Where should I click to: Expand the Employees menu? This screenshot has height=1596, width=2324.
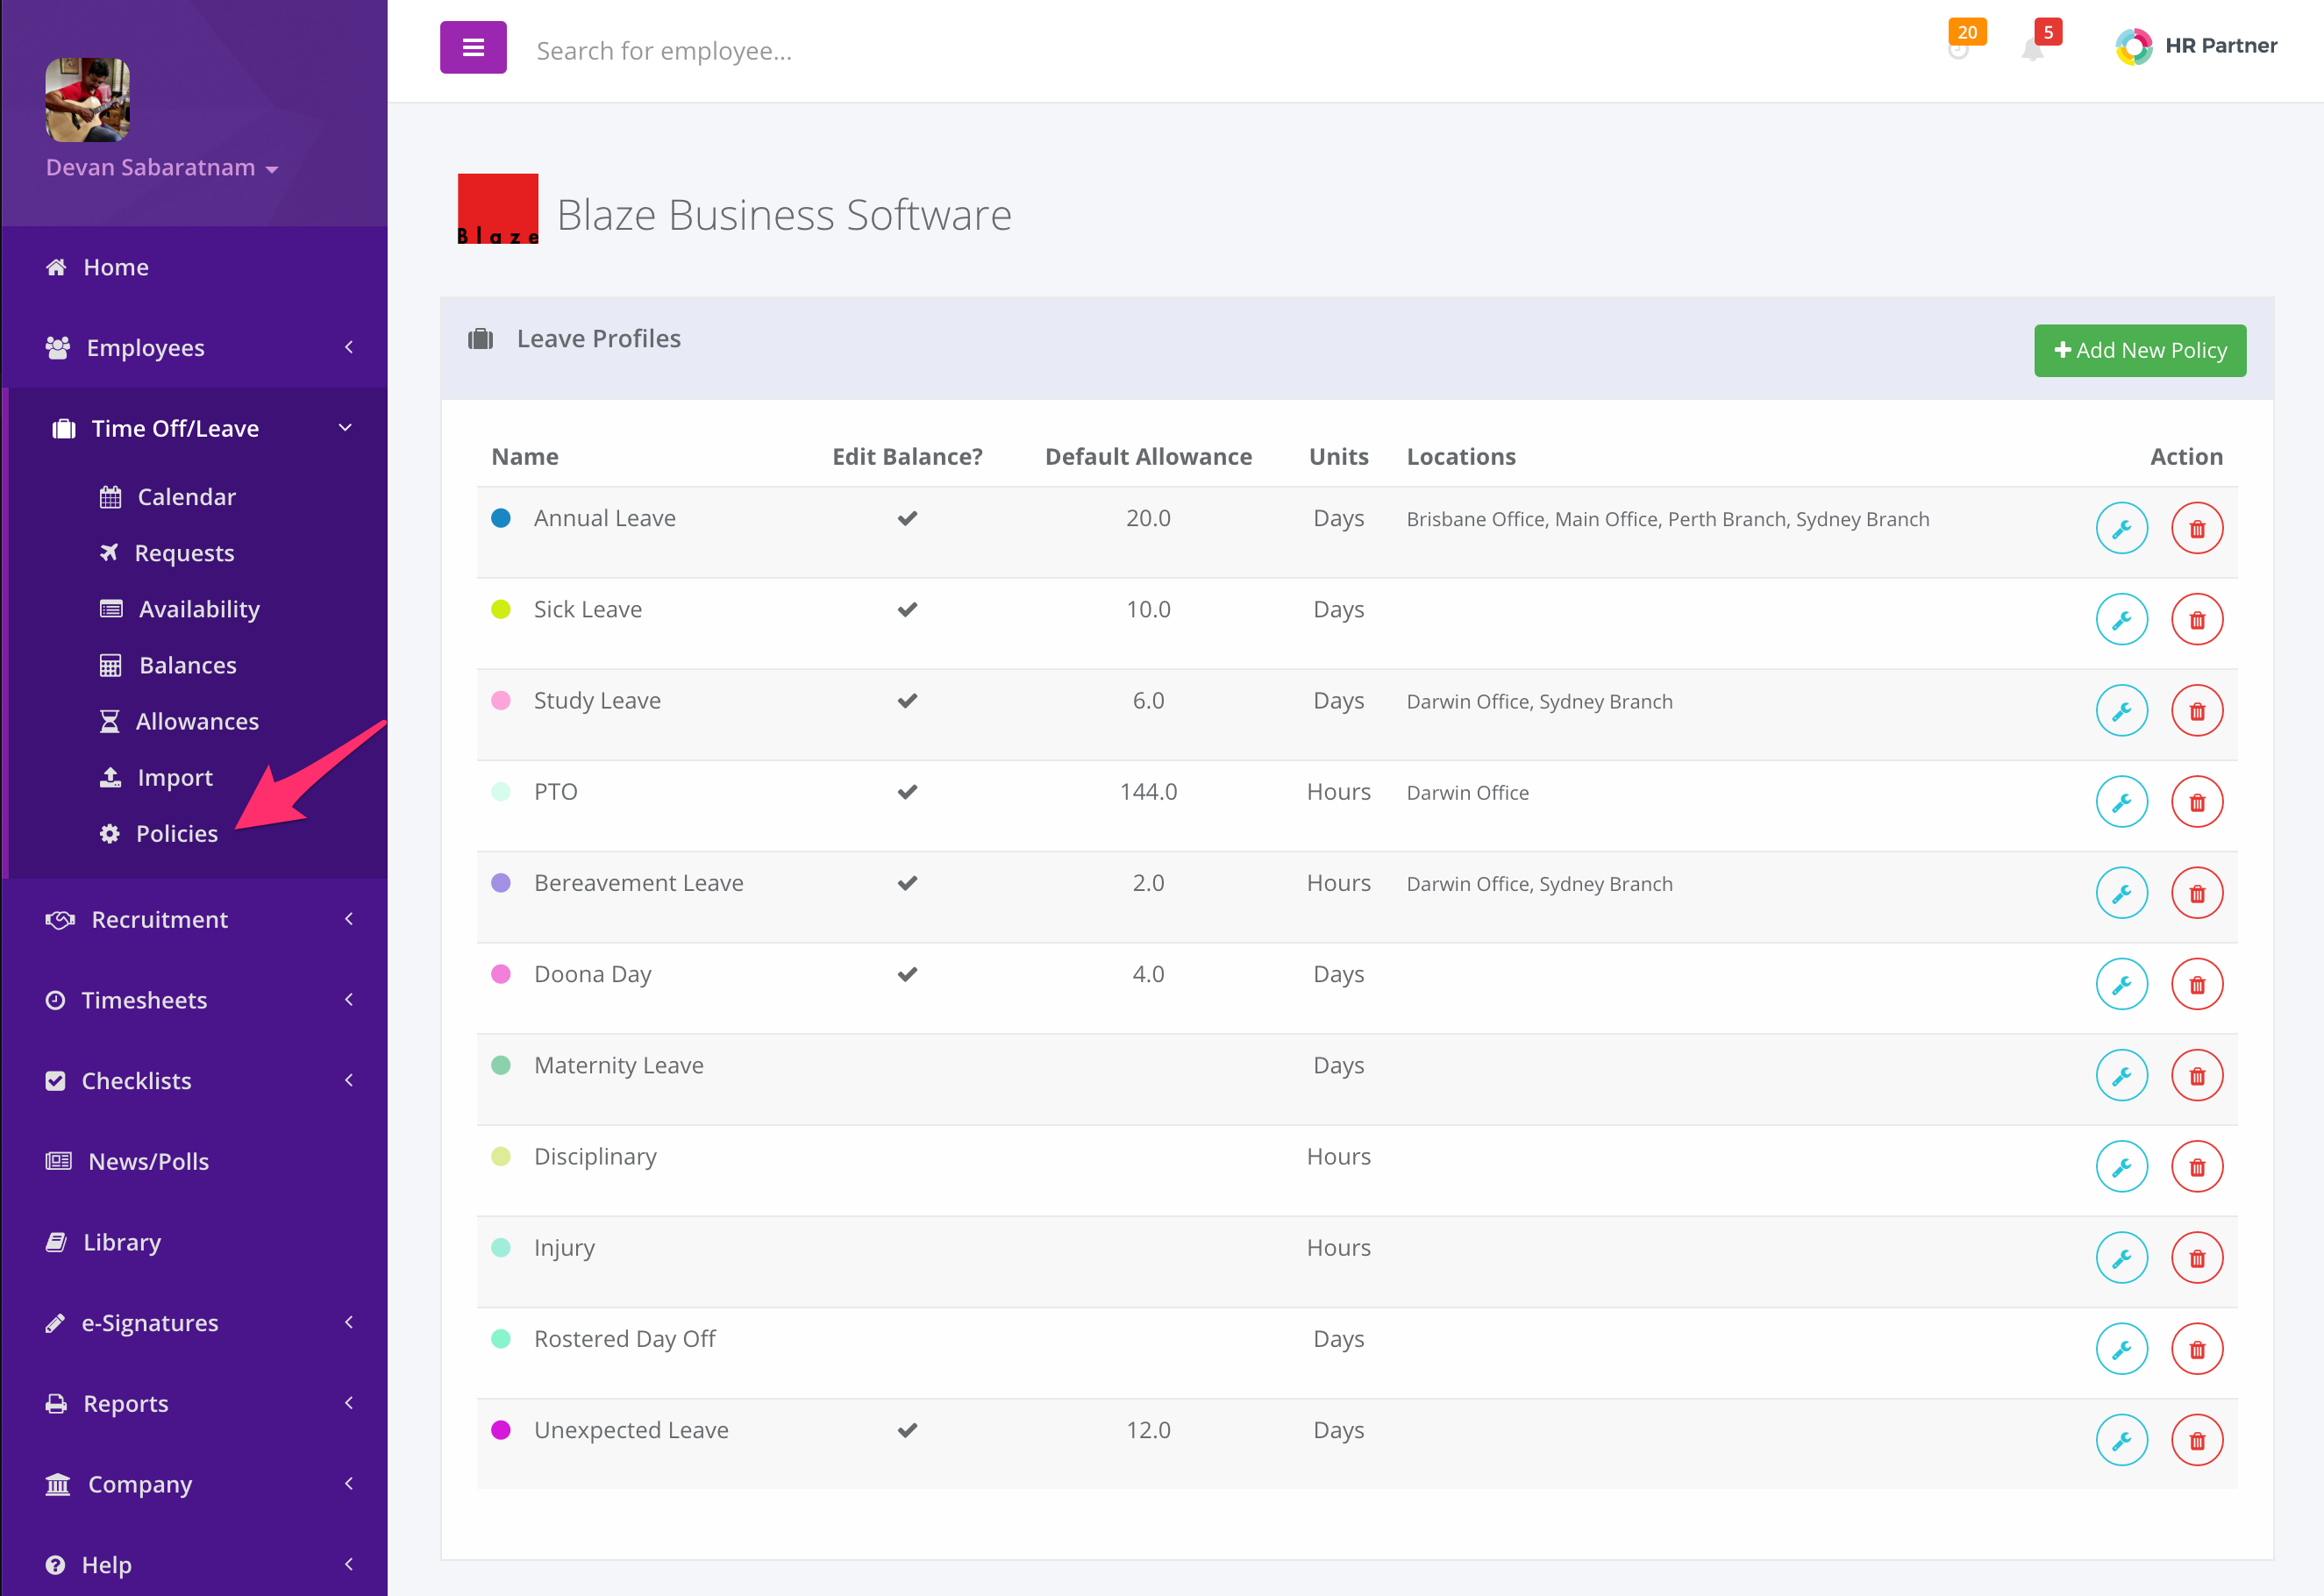click(194, 347)
